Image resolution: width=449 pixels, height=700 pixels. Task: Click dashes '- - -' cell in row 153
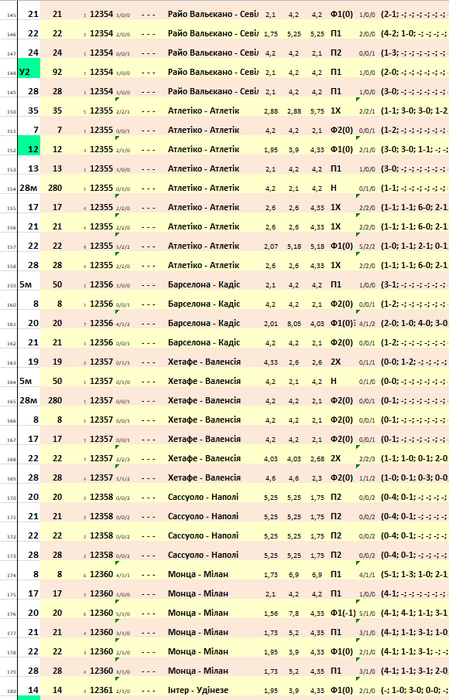click(148, 169)
